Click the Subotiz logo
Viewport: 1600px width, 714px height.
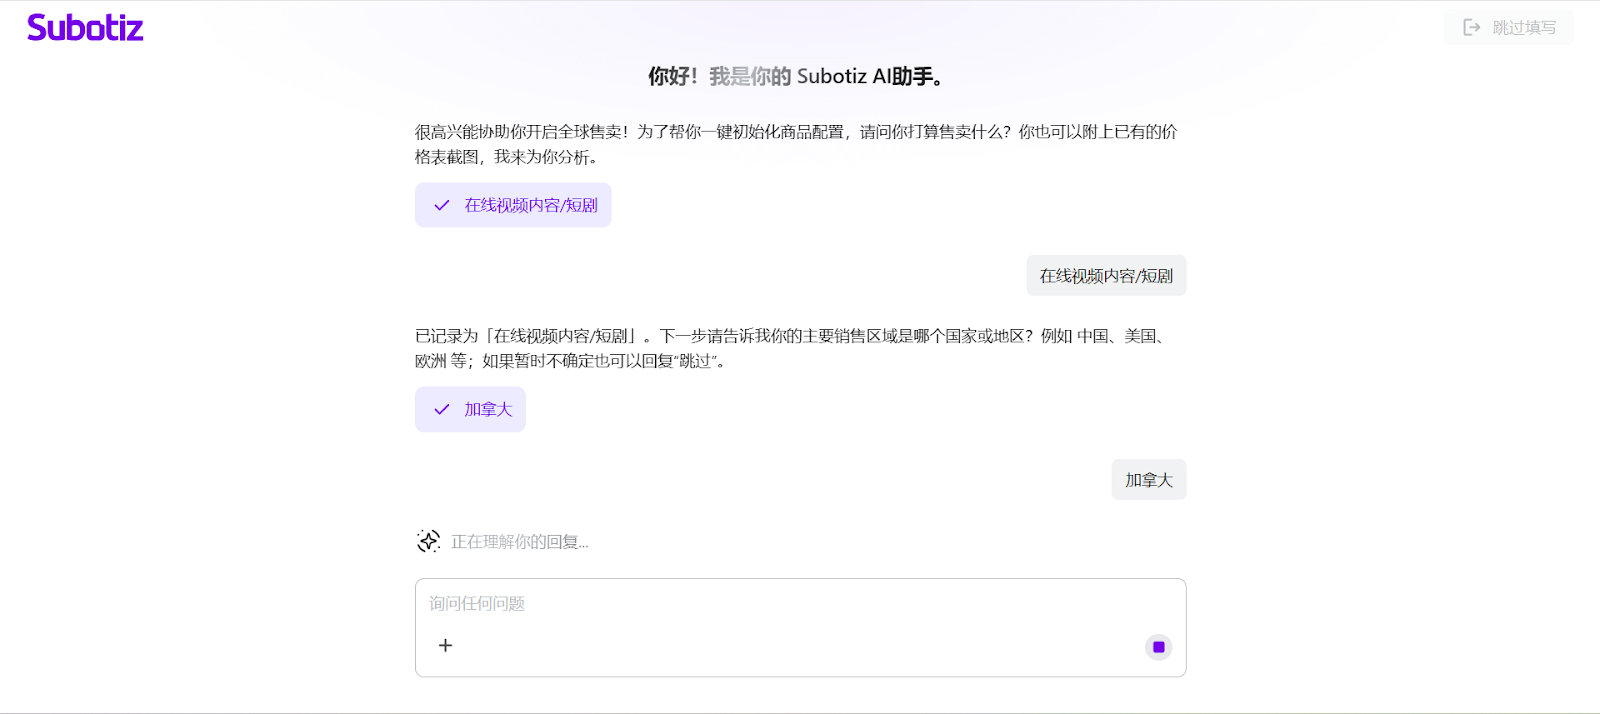[85, 28]
